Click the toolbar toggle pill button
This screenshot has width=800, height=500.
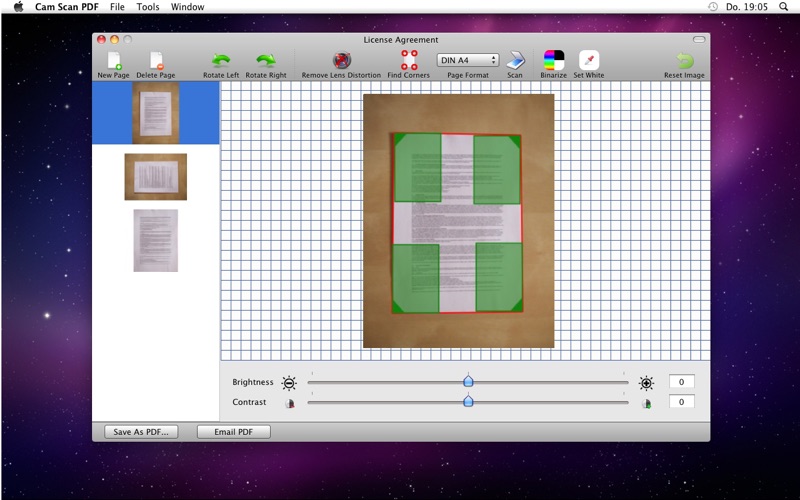(698, 39)
